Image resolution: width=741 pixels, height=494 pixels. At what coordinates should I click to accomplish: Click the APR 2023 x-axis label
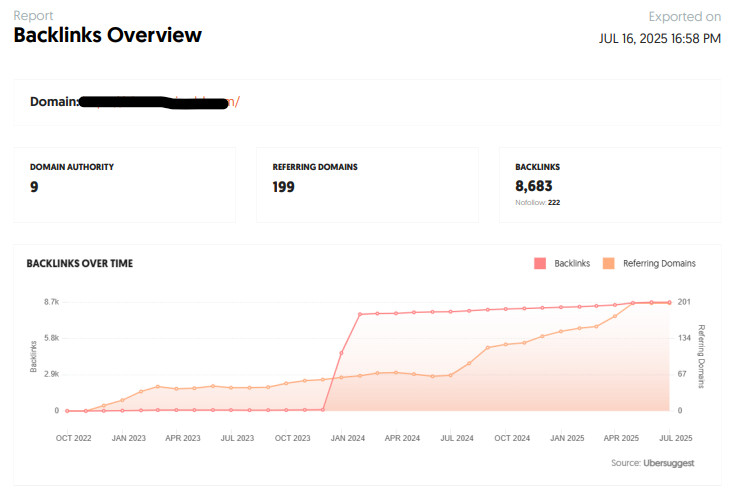184,438
